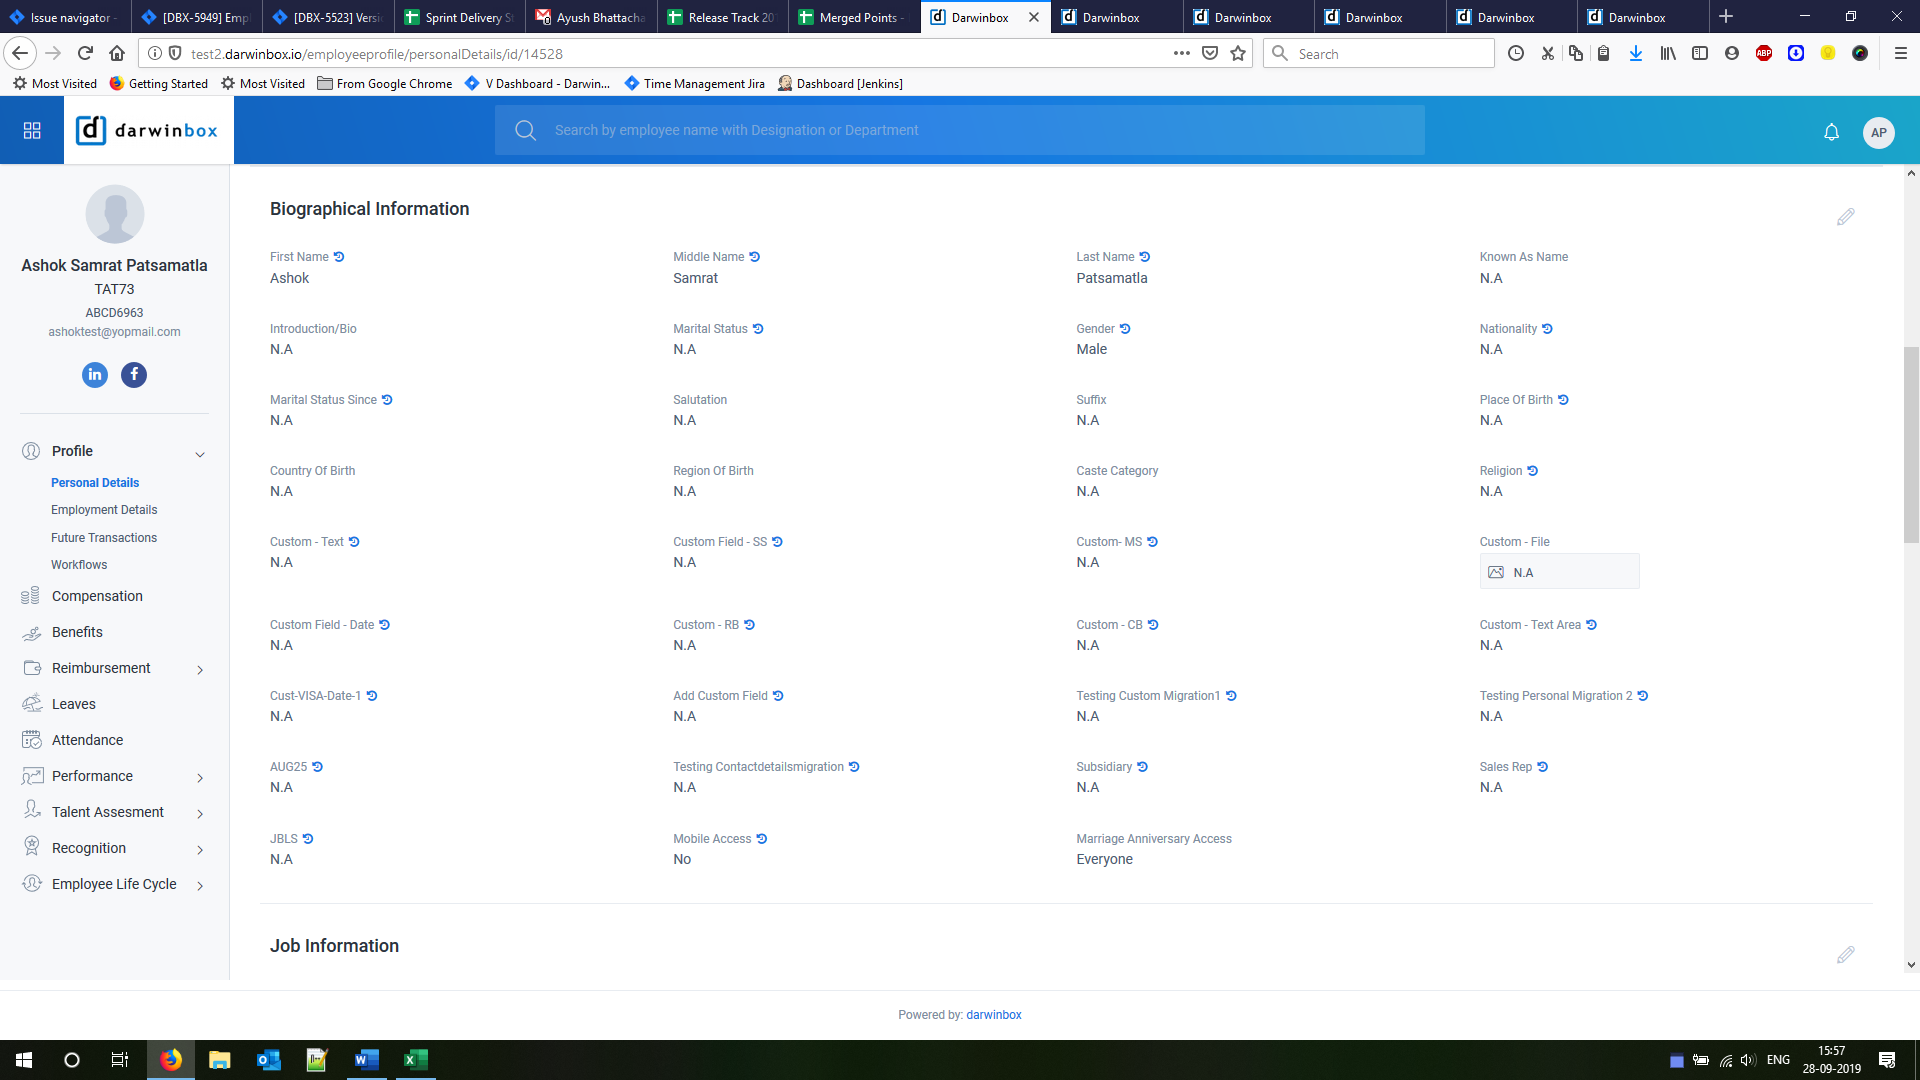1920x1080 pixels.
Task: Open the Excel app in taskbar
Action: click(x=415, y=1060)
